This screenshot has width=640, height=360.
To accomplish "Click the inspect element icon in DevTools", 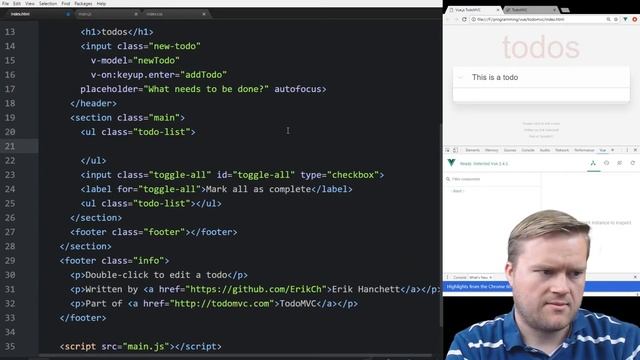I will pyautogui.click(x=447, y=150).
